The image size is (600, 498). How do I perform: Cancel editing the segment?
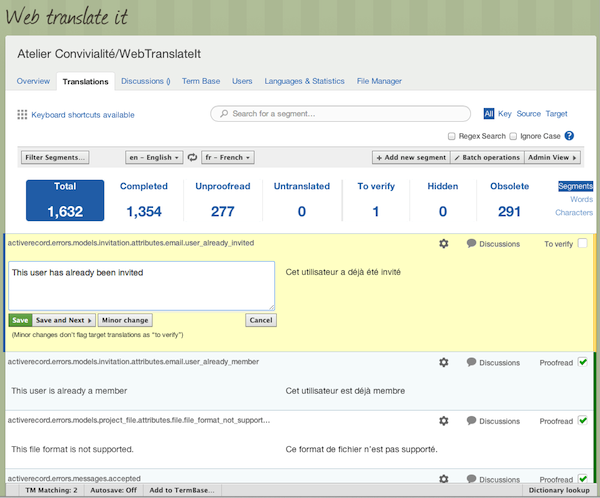pos(261,320)
